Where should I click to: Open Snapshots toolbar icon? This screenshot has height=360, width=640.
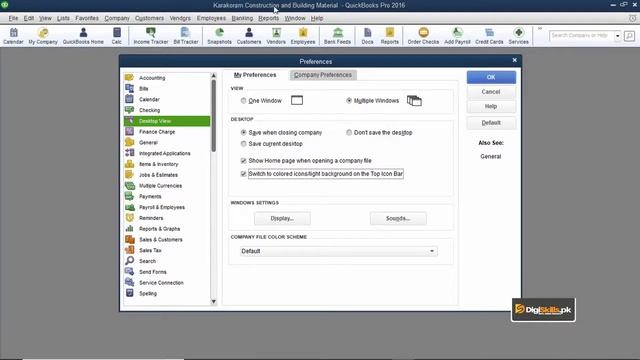coord(219,36)
